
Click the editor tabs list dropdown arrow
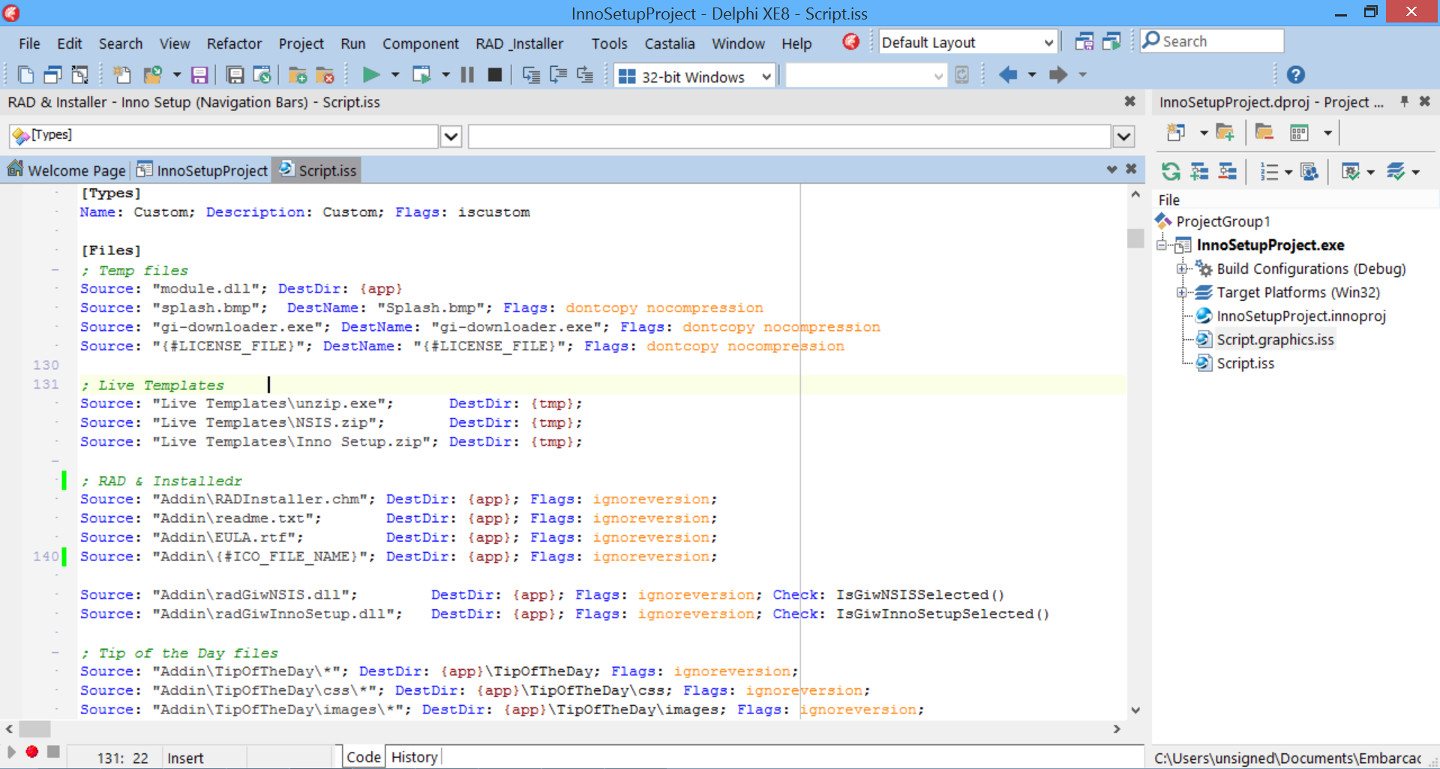(1112, 170)
